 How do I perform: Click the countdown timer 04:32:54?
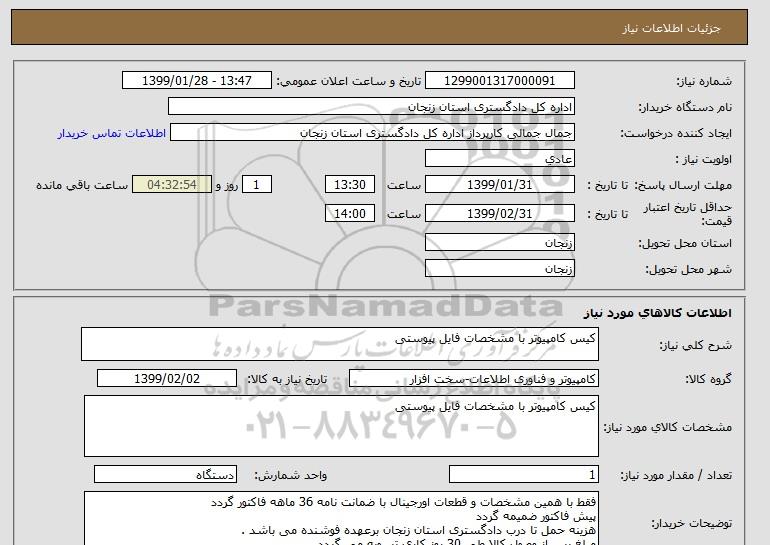click(x=172, y=185)
